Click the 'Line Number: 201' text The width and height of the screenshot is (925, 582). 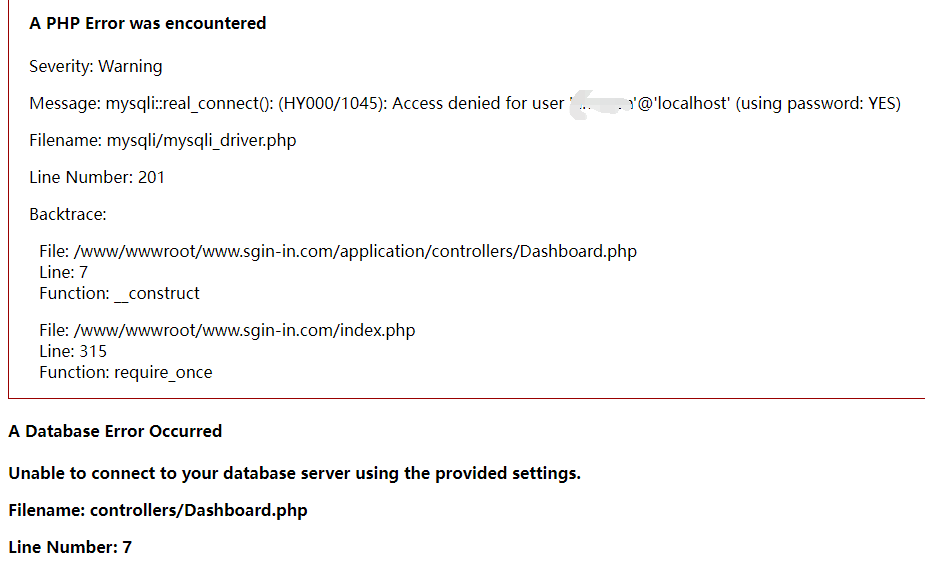click(97, 177)
